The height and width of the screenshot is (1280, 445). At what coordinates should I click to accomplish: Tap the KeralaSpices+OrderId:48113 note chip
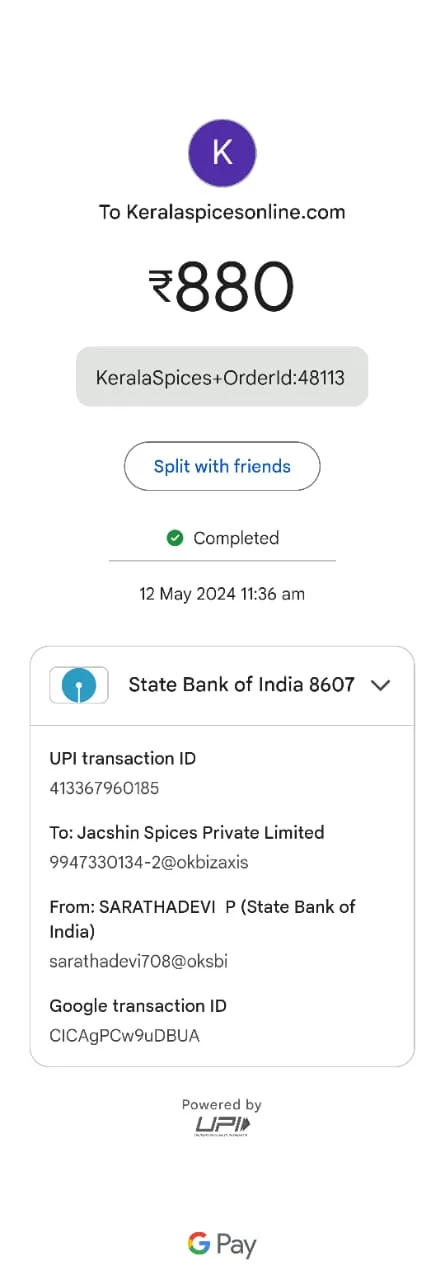(x=222, y=377)
